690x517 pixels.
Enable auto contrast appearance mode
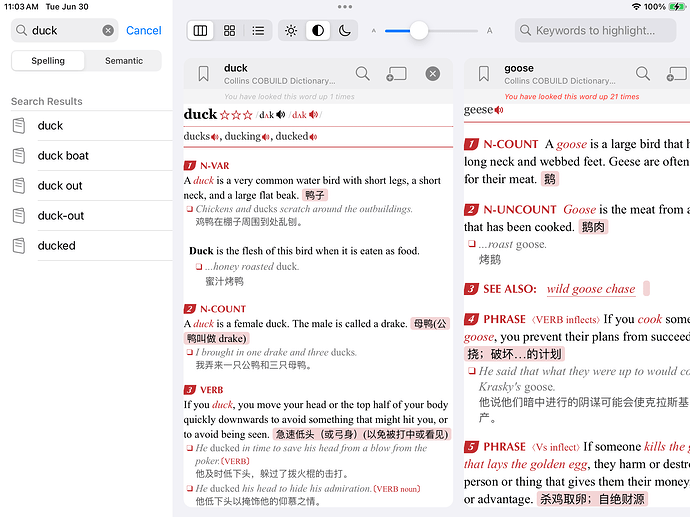point(318,30)
